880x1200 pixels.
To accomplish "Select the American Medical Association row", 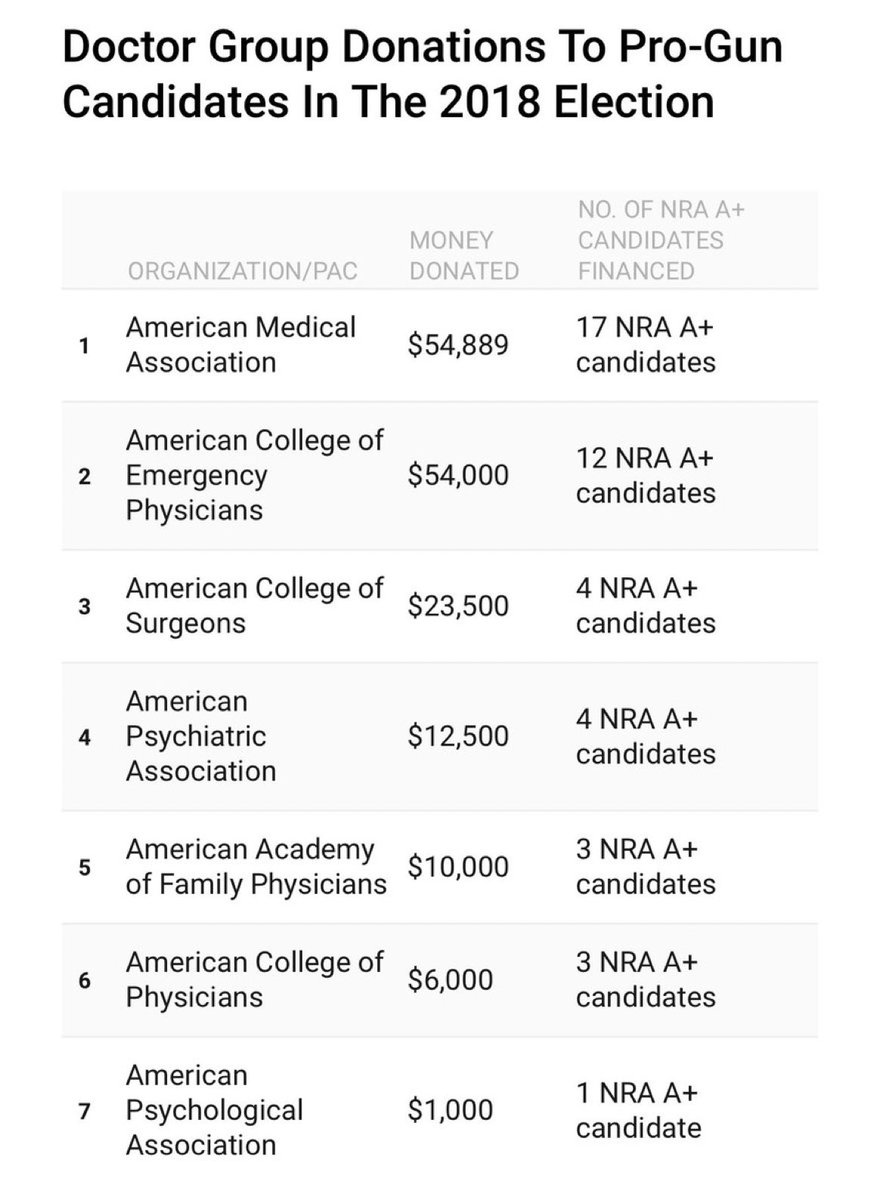I will coord(440,345).
